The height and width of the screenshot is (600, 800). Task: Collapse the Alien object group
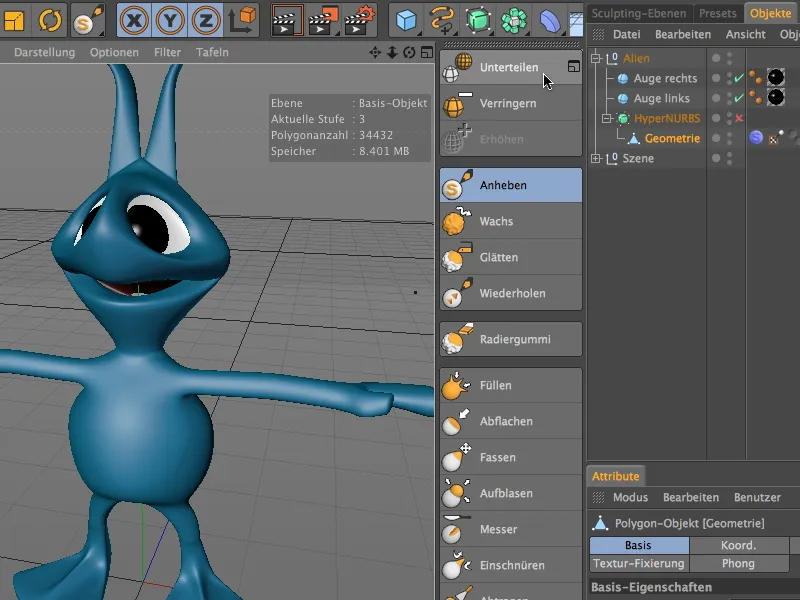click(x=595, y=58)
